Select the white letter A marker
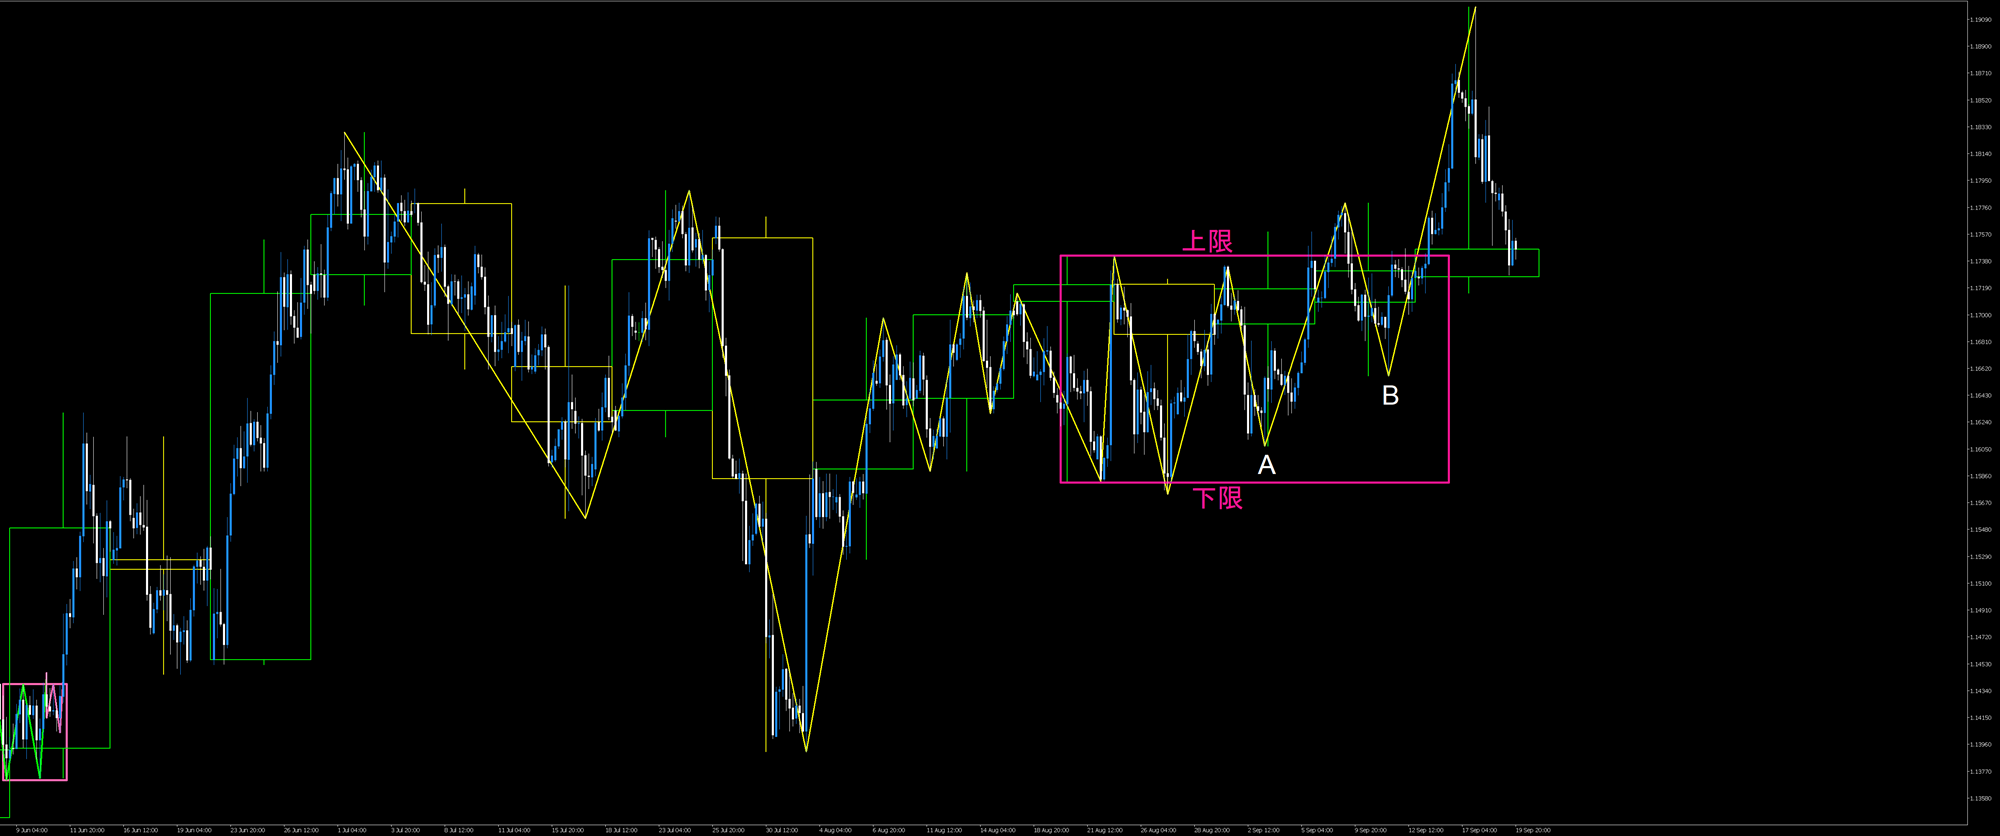 [1266, 465]
